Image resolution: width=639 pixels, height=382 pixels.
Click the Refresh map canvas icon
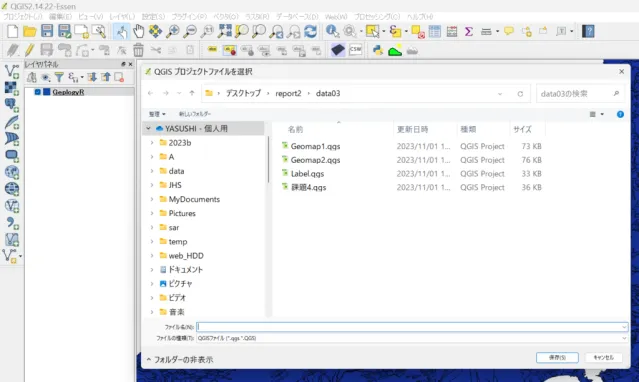coord(311,31)
